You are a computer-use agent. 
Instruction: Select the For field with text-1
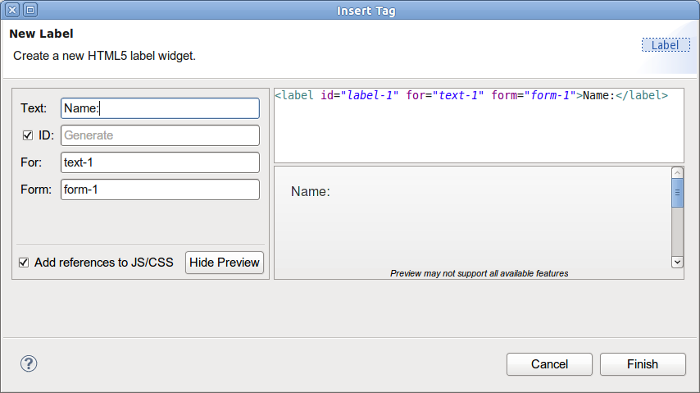[x=160, y=163]
